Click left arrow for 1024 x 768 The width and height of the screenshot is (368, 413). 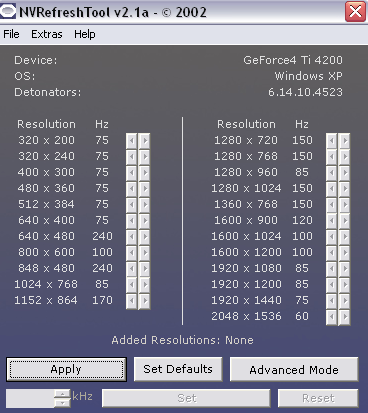coord(132,285)
